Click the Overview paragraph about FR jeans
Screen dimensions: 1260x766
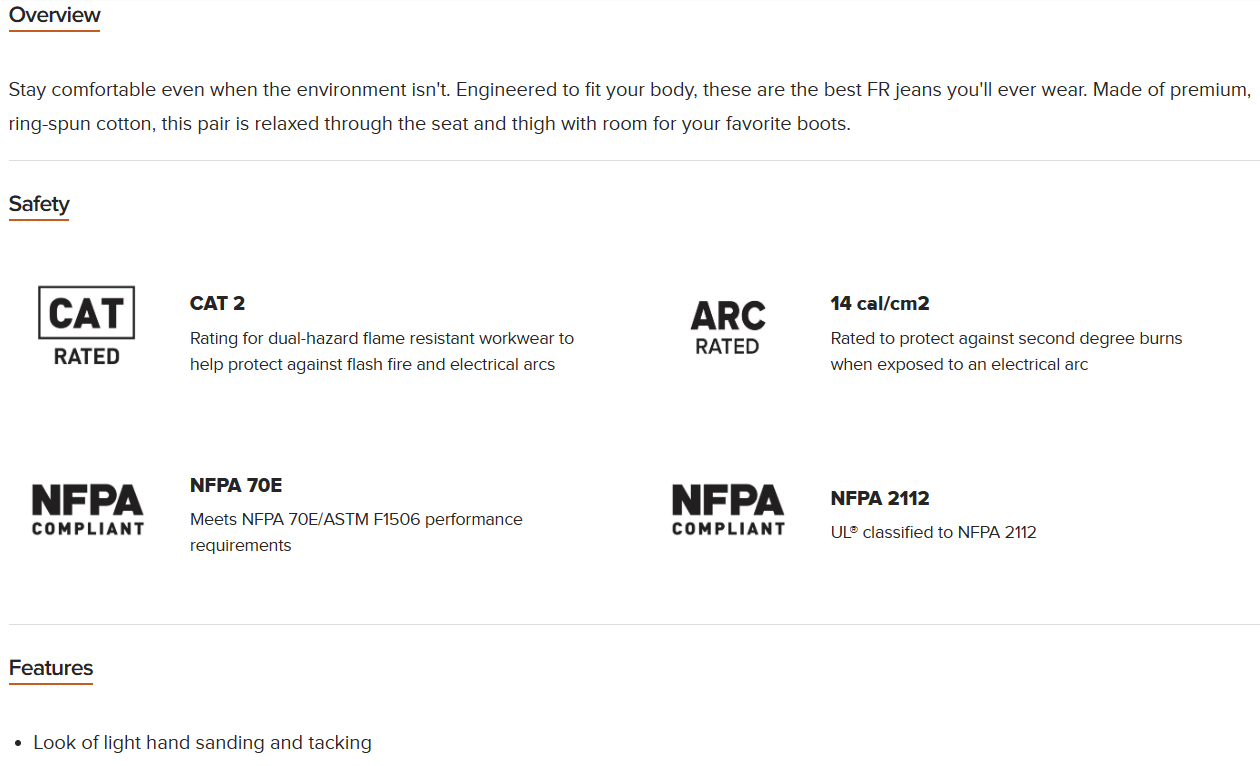click(630, 107)
